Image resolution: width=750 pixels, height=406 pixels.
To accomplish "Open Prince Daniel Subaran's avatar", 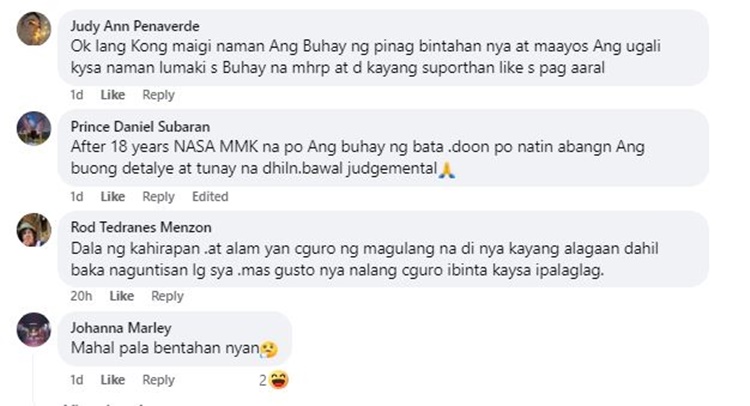I will (34, 128).
